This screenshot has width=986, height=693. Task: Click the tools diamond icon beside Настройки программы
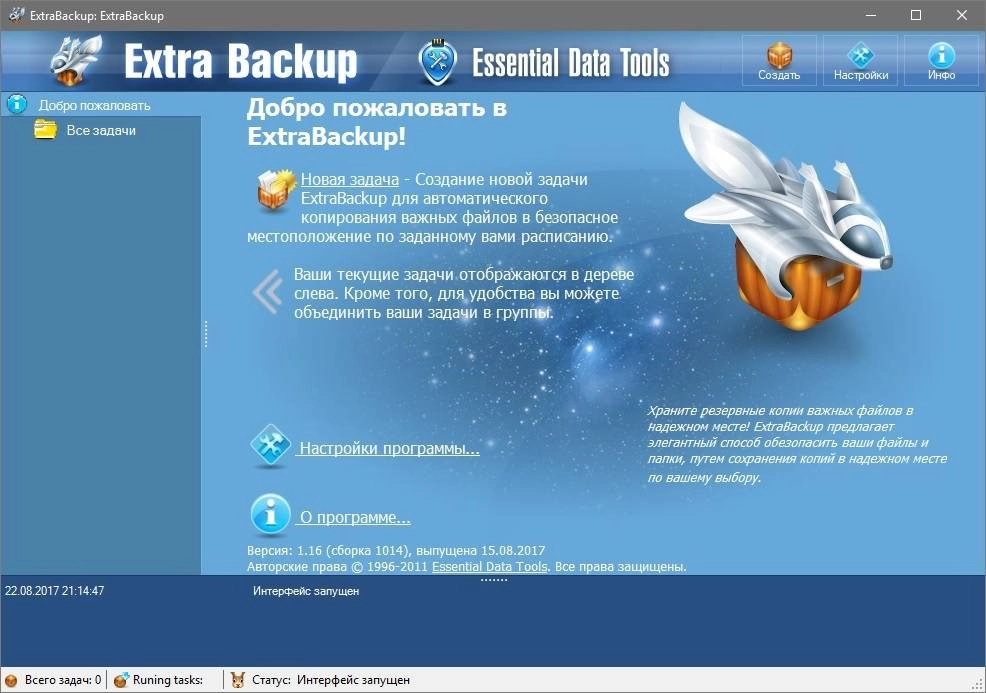coord(270,445)
